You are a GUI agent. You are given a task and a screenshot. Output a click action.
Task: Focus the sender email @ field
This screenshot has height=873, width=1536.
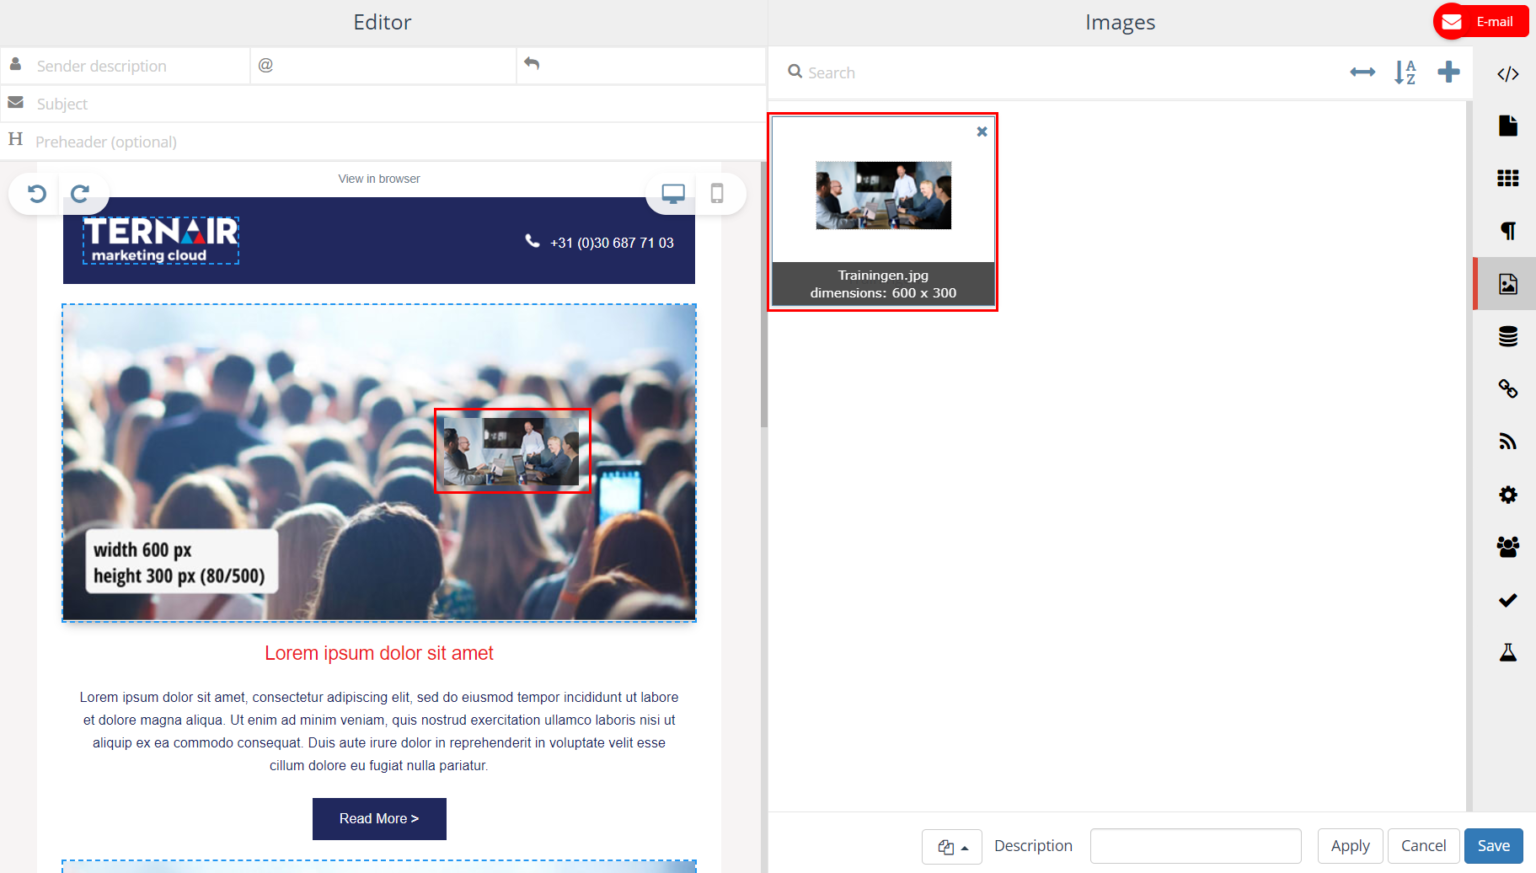(383, 65)
